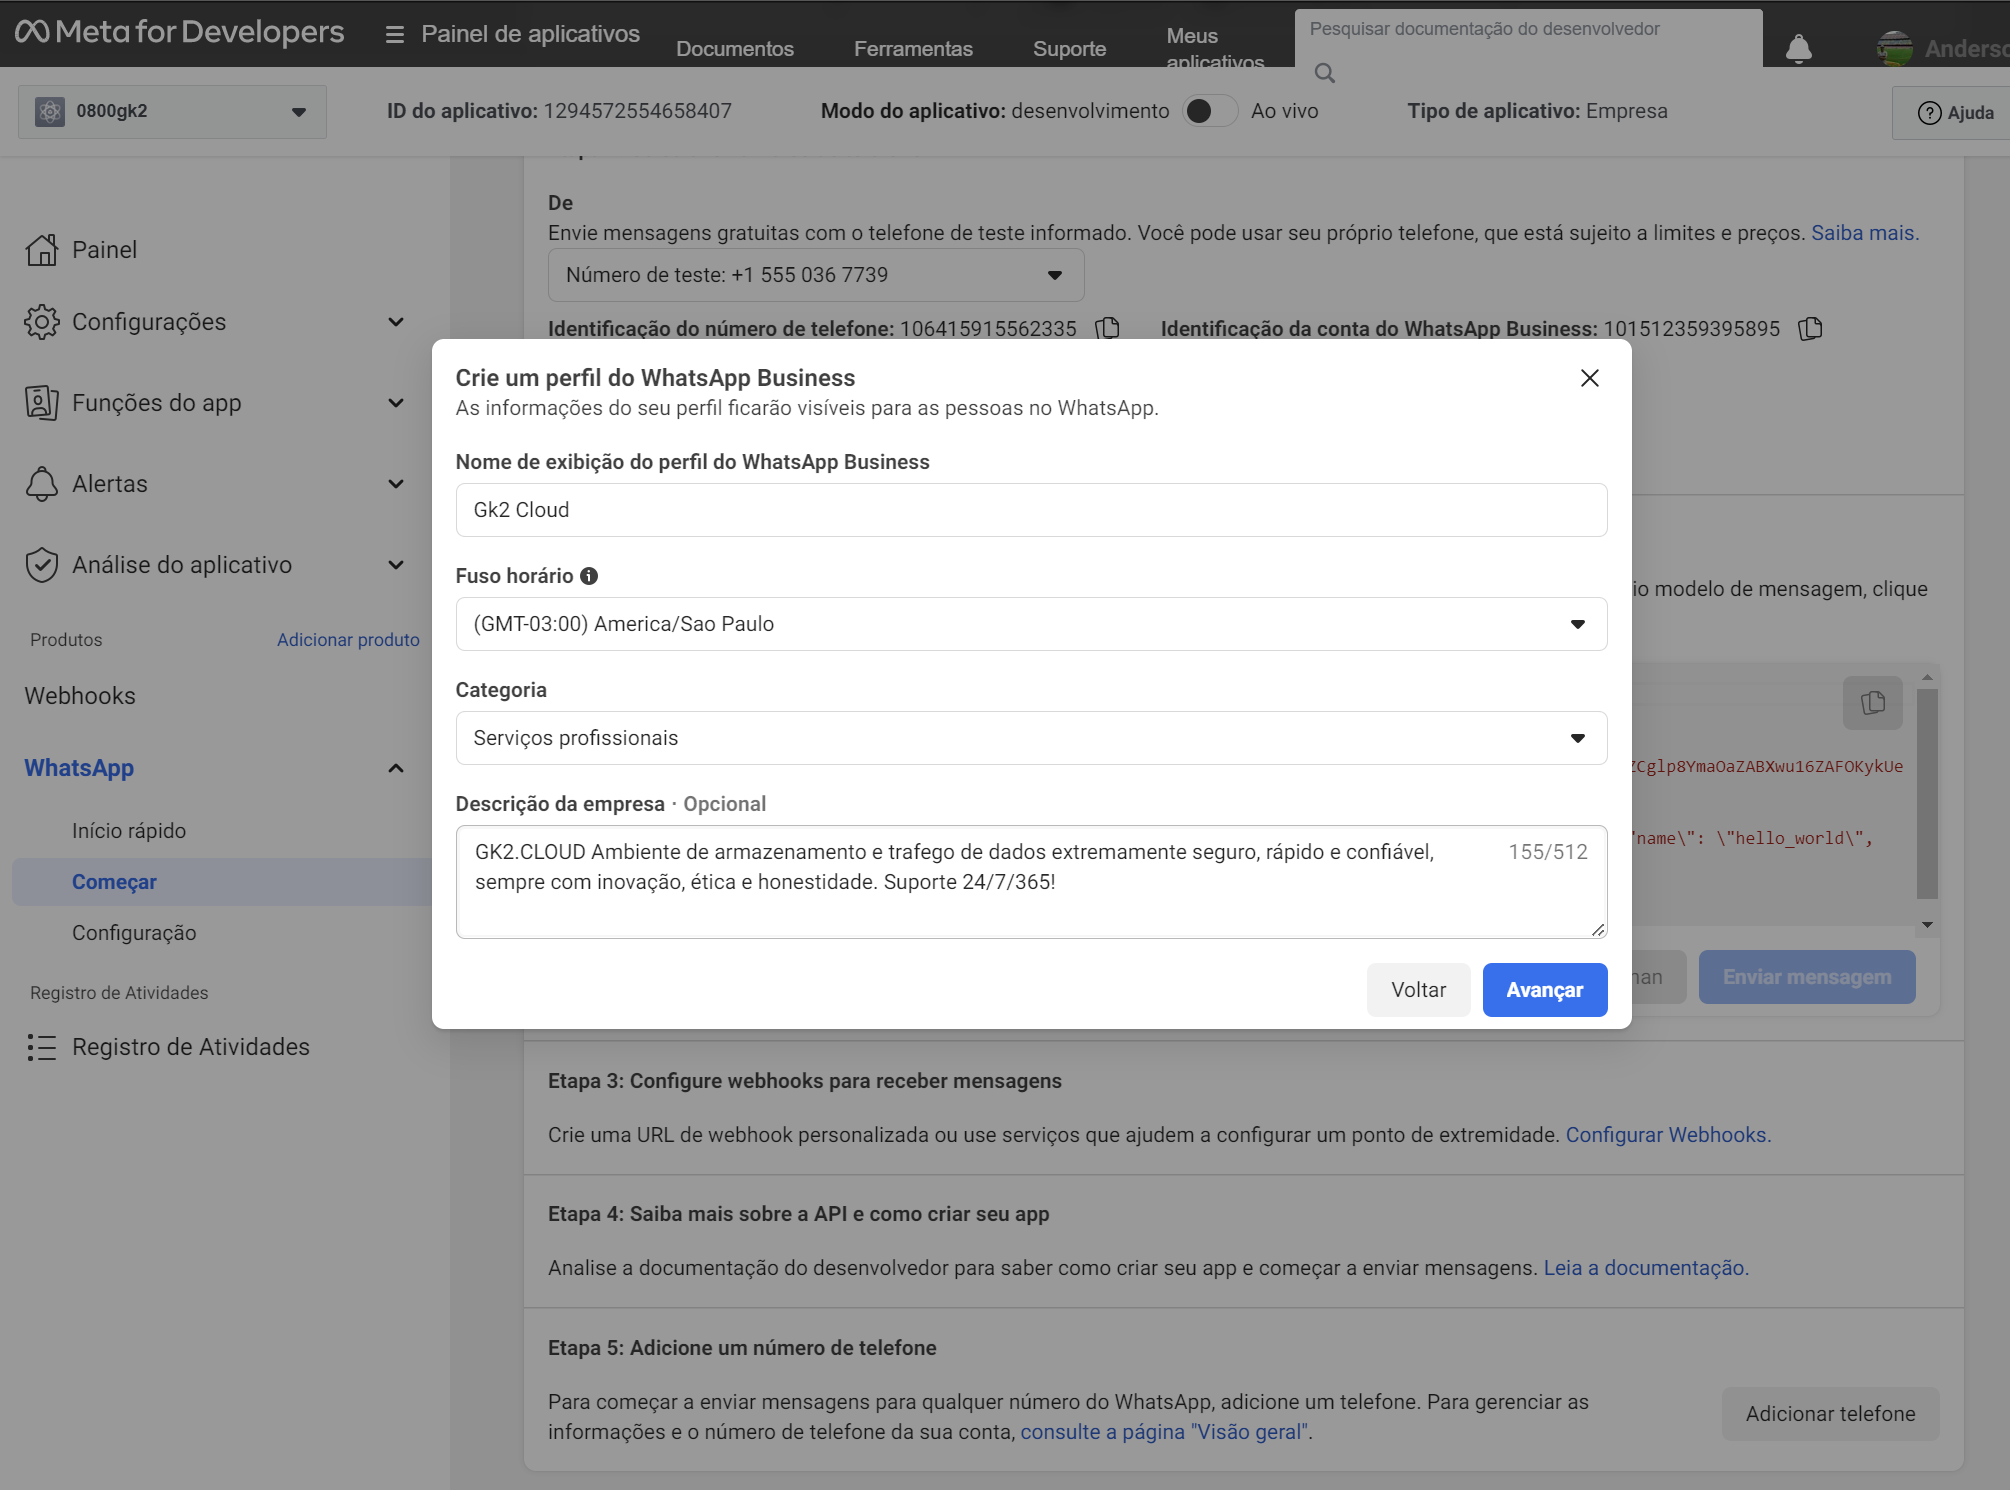The height and width of the screenshot is (1490, 2010).
Task: Click the 0800gk2 app icon
Action: point(50,111)
